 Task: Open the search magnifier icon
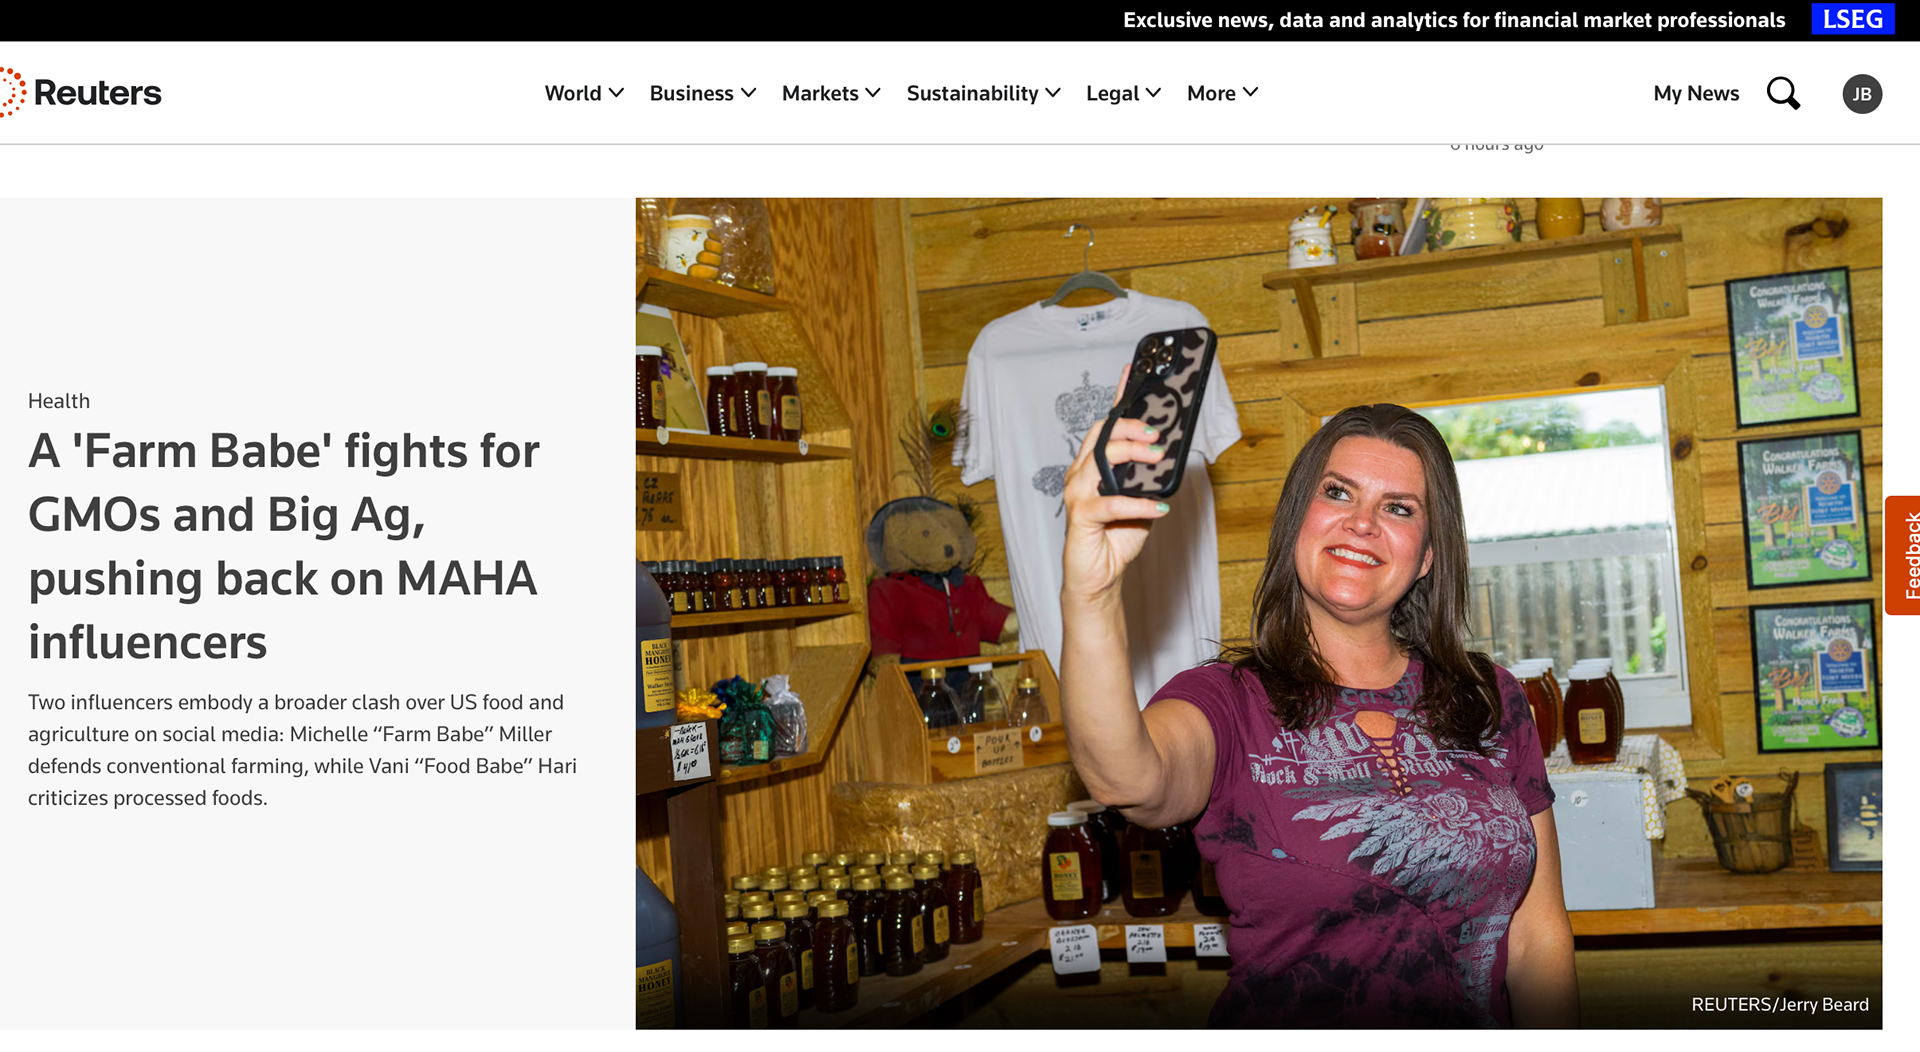pyautogui.click(x=1783, y=93)
